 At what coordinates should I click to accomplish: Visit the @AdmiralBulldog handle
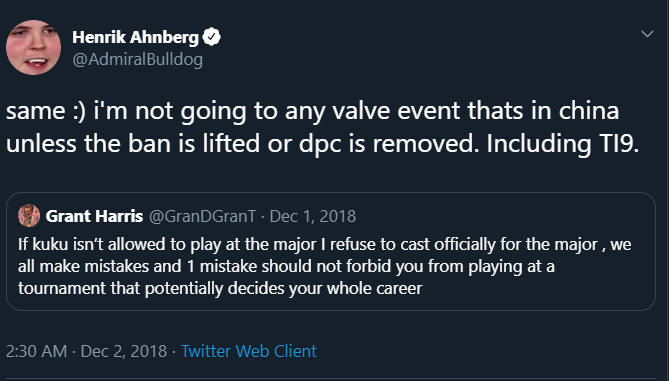click(137, 59)
